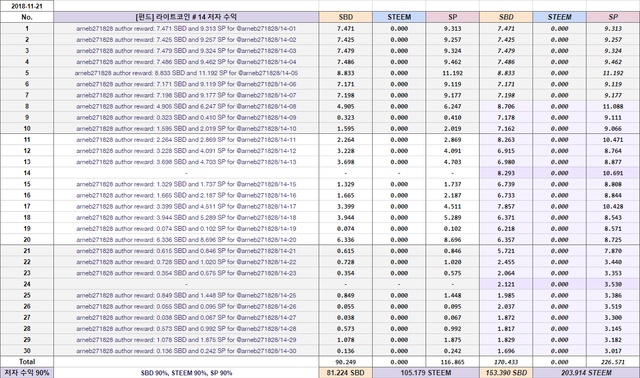Image resolution: width=640 pixels, height=378 pixels.
Task: Click row number 5 in No. column
Action: (x=27, y=73)
